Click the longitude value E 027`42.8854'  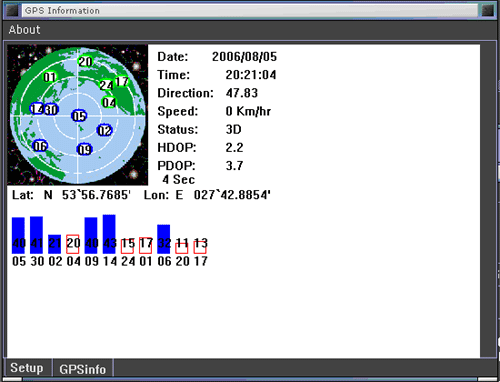pyautogui.click(x=223, y=195)
